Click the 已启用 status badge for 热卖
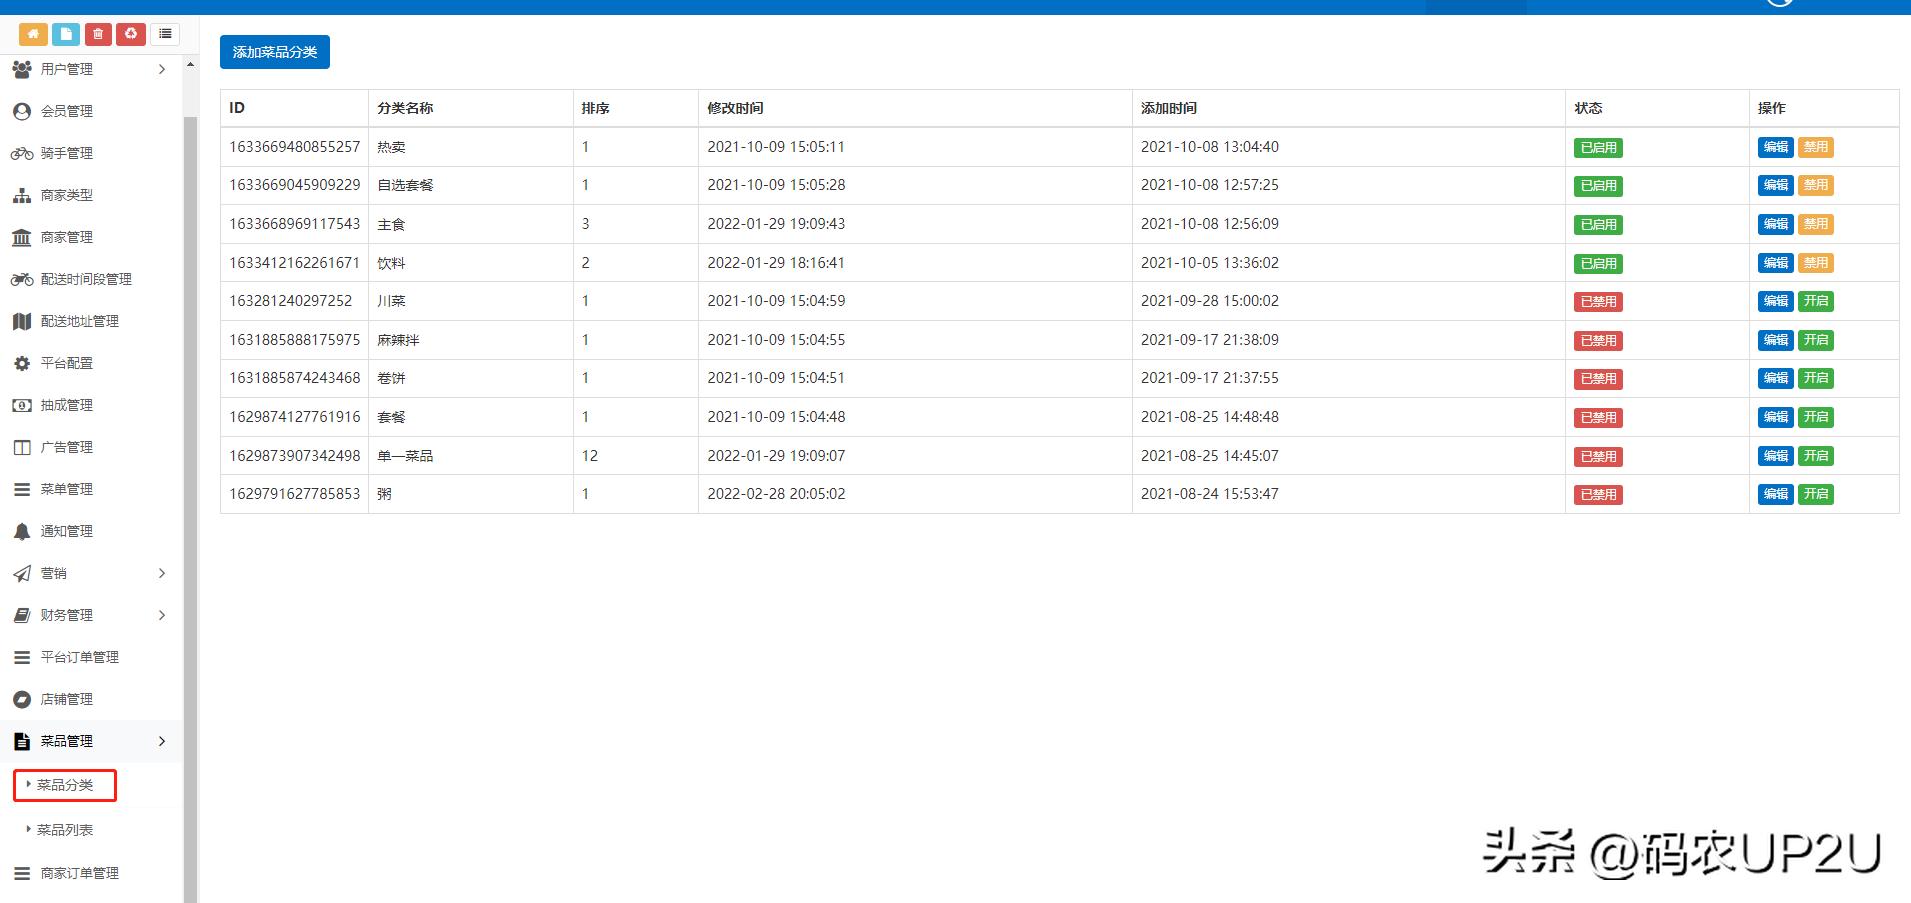Viewport: 1911px width, 903px height. click(1598, 148)
